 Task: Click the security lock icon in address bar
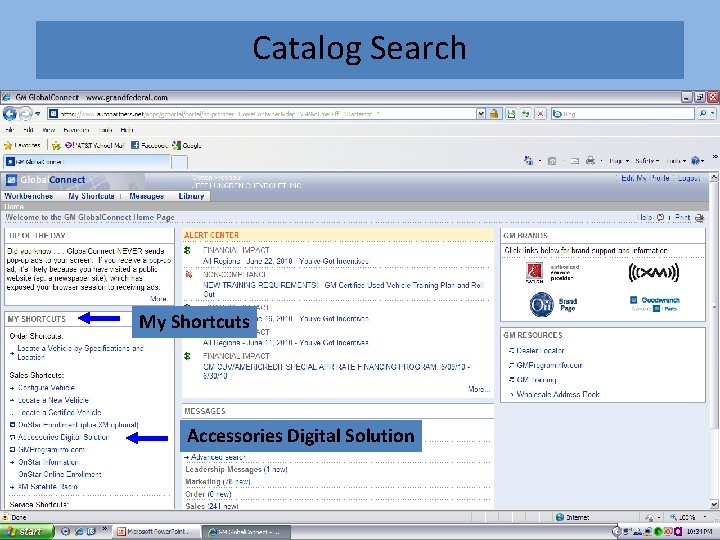(494, 113)
